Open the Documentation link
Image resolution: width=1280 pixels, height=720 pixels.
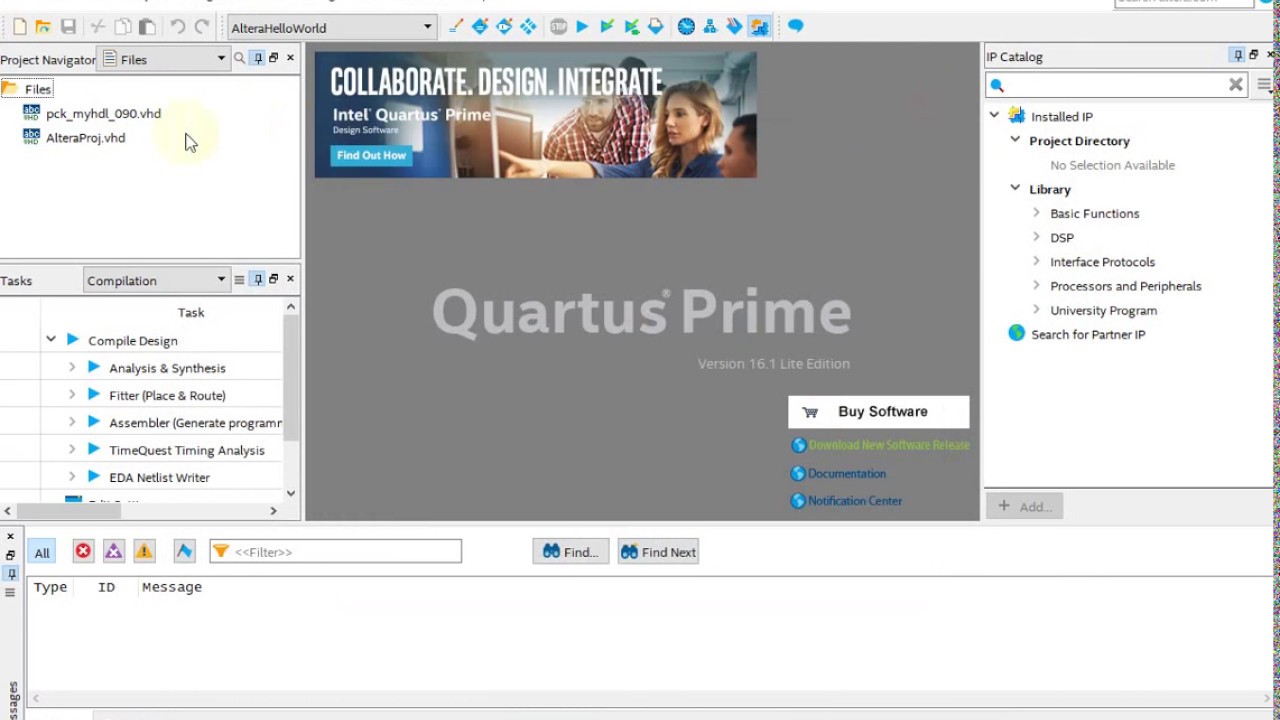pyautogui.click(x=847, y=473)
